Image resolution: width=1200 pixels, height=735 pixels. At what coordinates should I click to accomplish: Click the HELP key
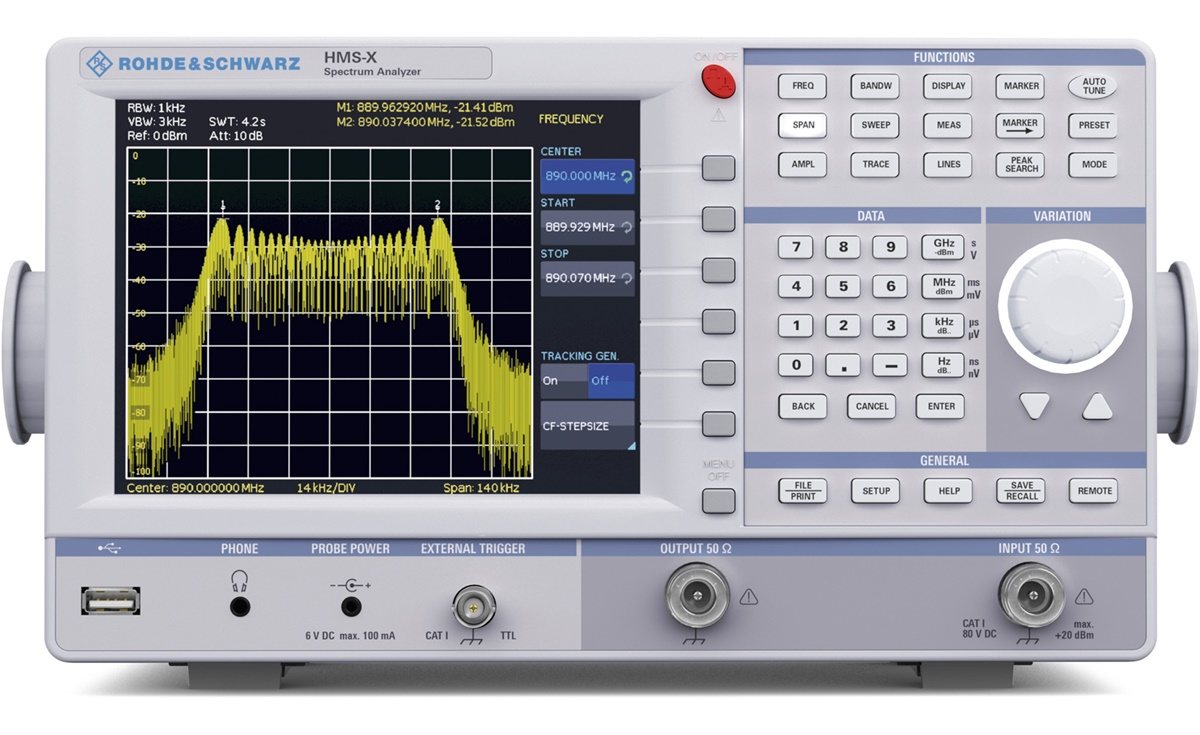(948, 491)
